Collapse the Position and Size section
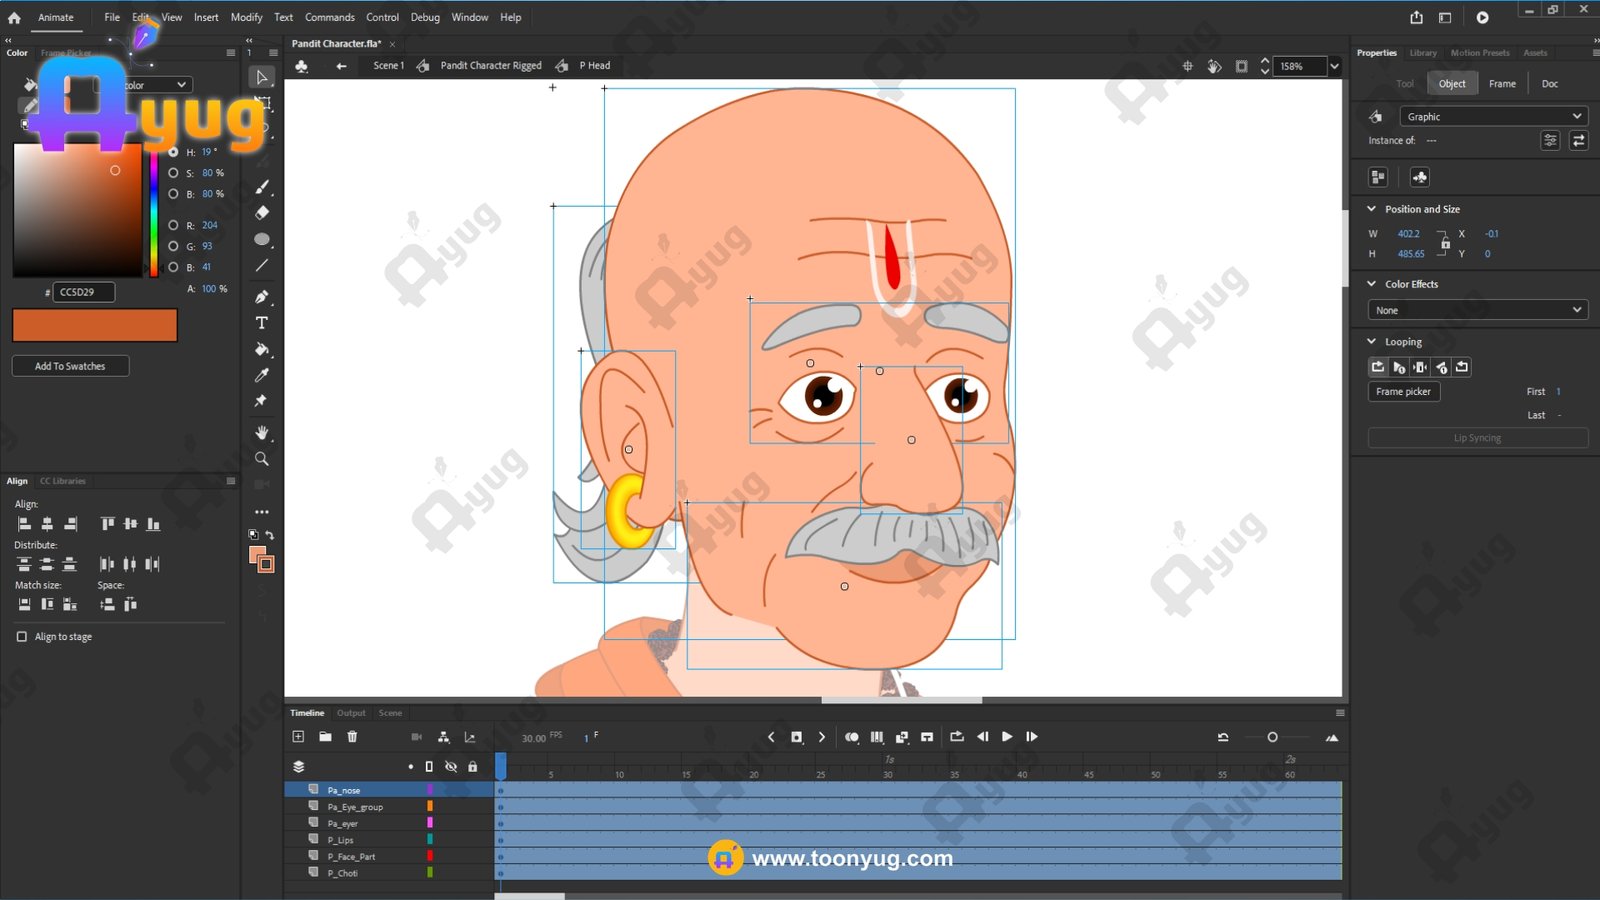 coord(1372,209)
